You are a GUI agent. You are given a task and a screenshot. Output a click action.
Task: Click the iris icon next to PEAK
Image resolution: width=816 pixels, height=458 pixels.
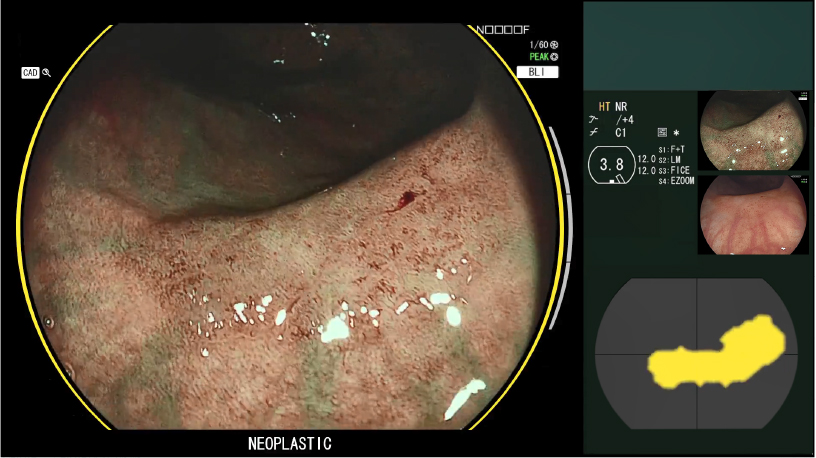(x=554, y=57)
